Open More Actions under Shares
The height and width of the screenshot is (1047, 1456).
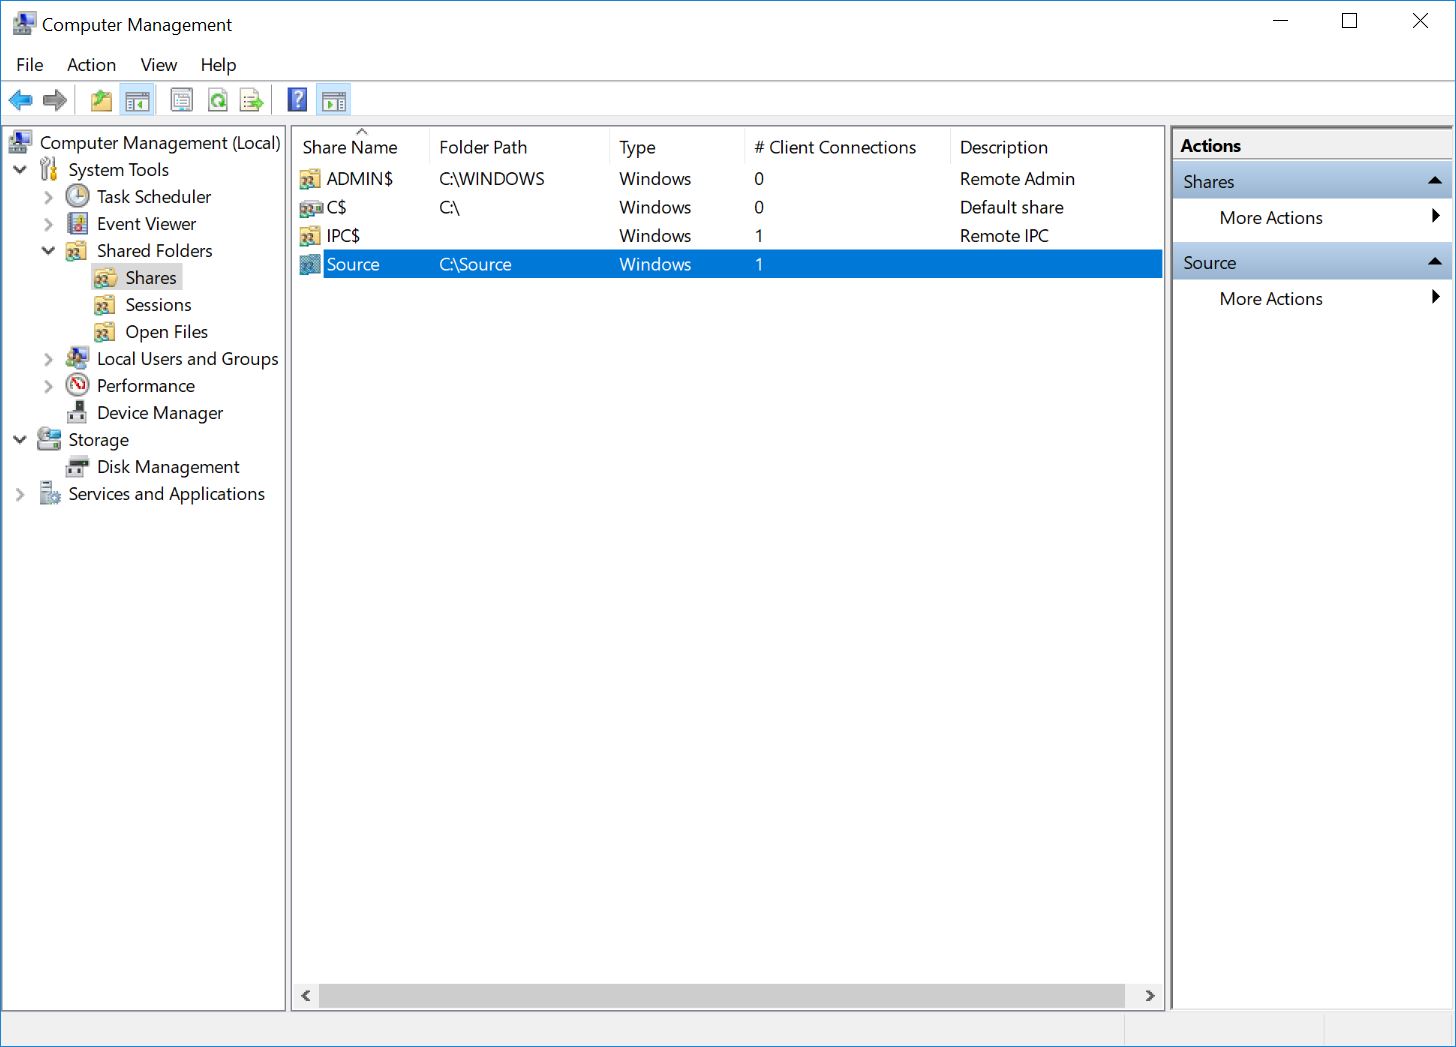(1270, 218)
